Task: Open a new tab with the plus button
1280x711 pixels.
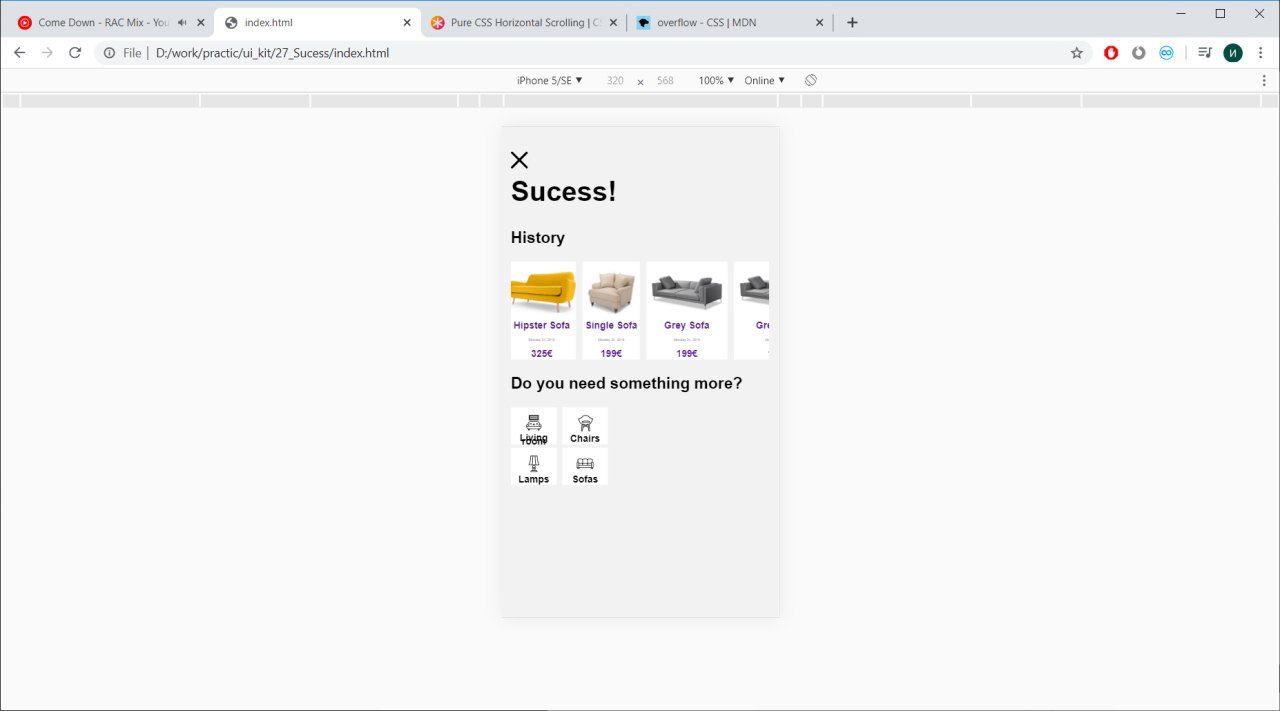Action: coord(852,22)
